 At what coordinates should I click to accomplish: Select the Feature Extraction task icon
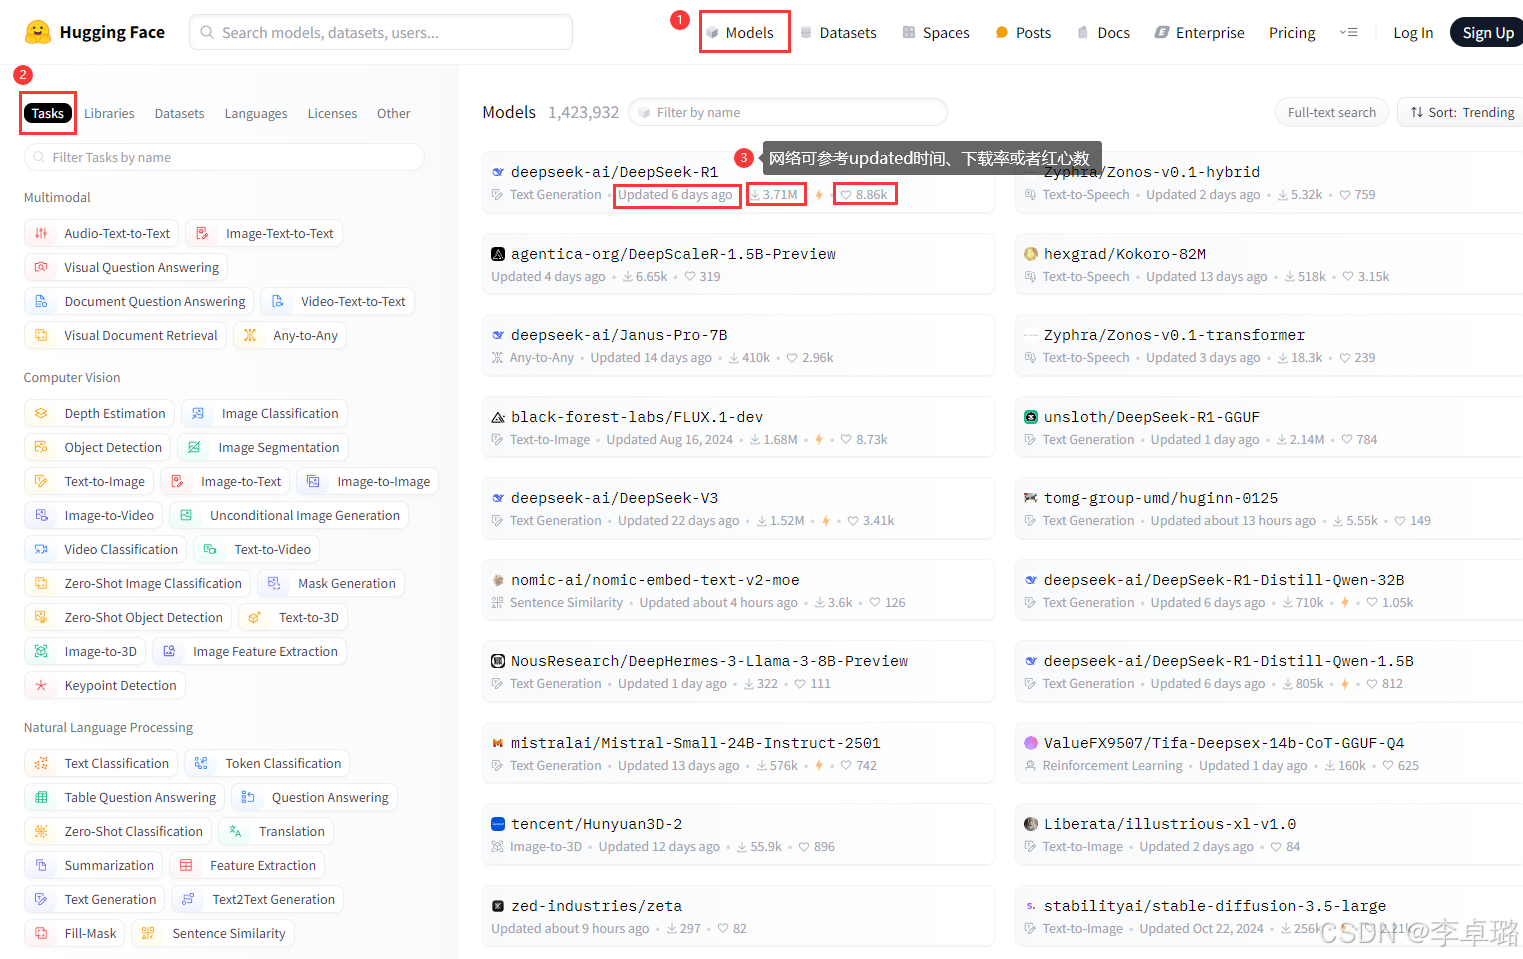tap(186, 865)
